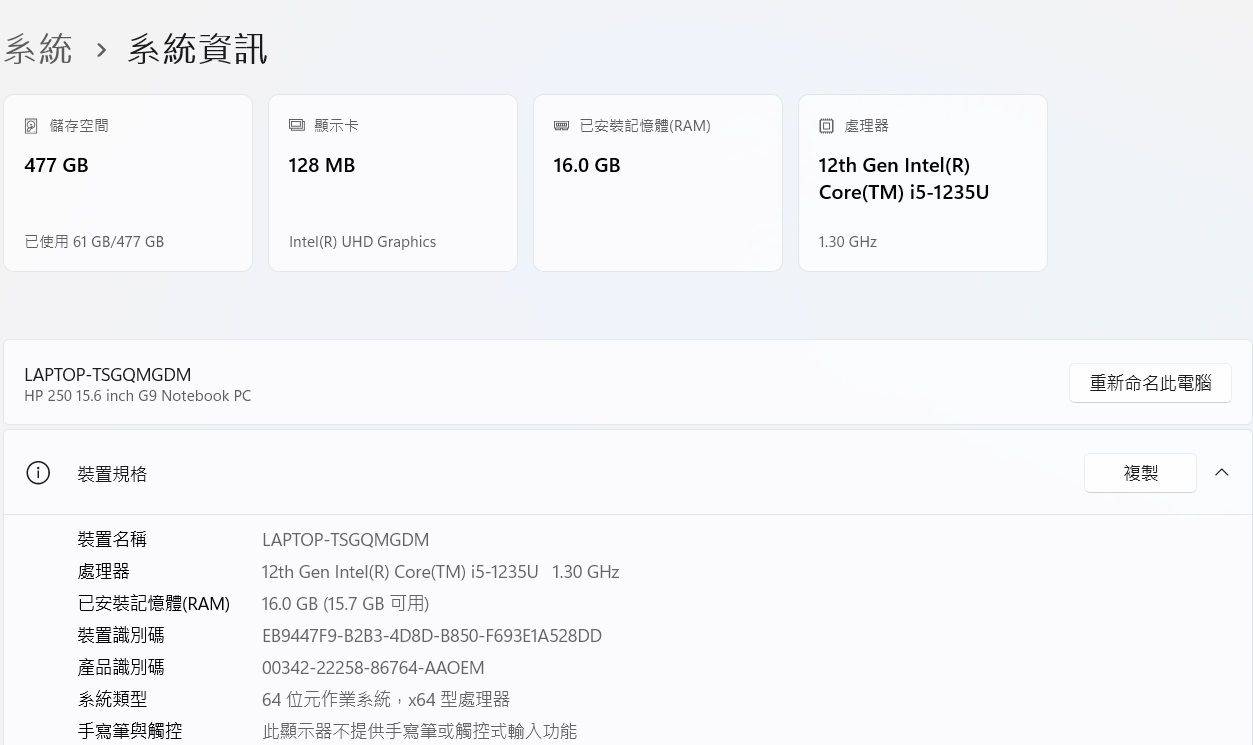Click the storage disk icon
Viewport: 1253px width, 745px height.
click(x=31, y=126)
